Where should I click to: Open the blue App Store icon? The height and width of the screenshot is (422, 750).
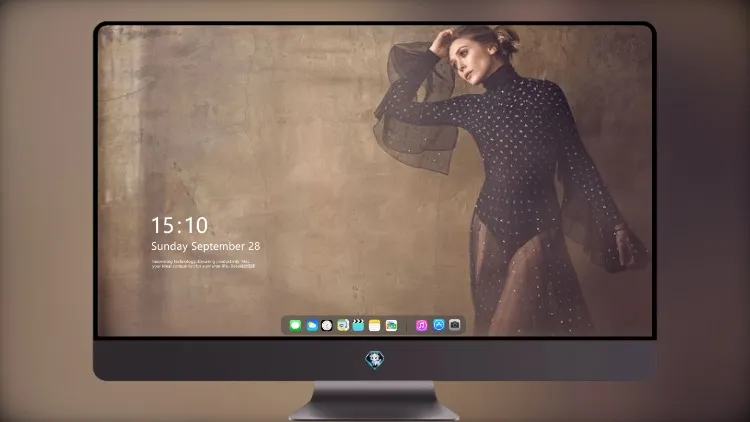(439, 325)
